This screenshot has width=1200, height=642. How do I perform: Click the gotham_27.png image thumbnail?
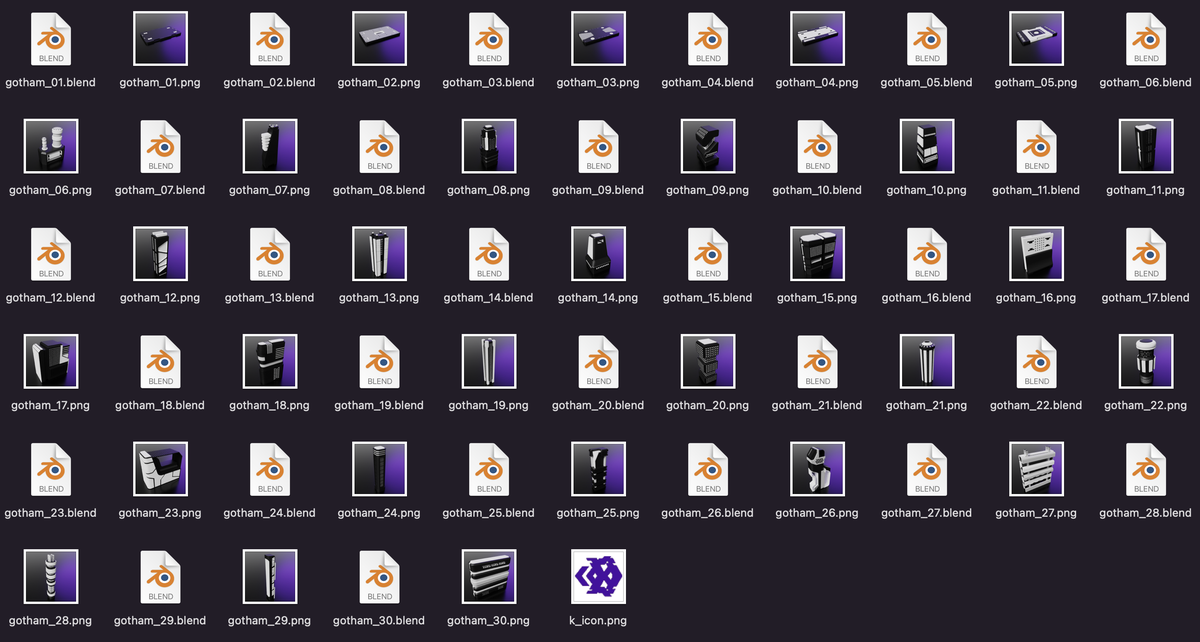[x=1036, y=470]
